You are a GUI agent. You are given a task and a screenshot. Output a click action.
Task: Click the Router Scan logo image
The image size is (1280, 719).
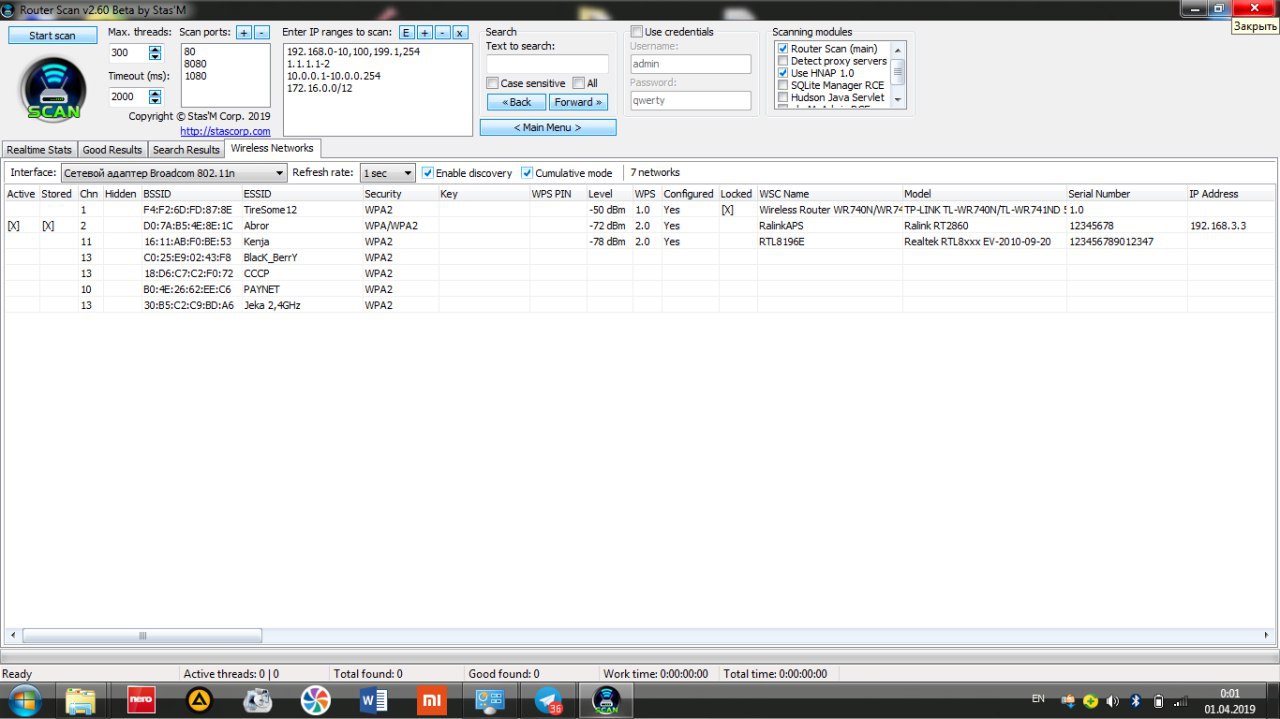pyautogui.click(x=52, y=89)
